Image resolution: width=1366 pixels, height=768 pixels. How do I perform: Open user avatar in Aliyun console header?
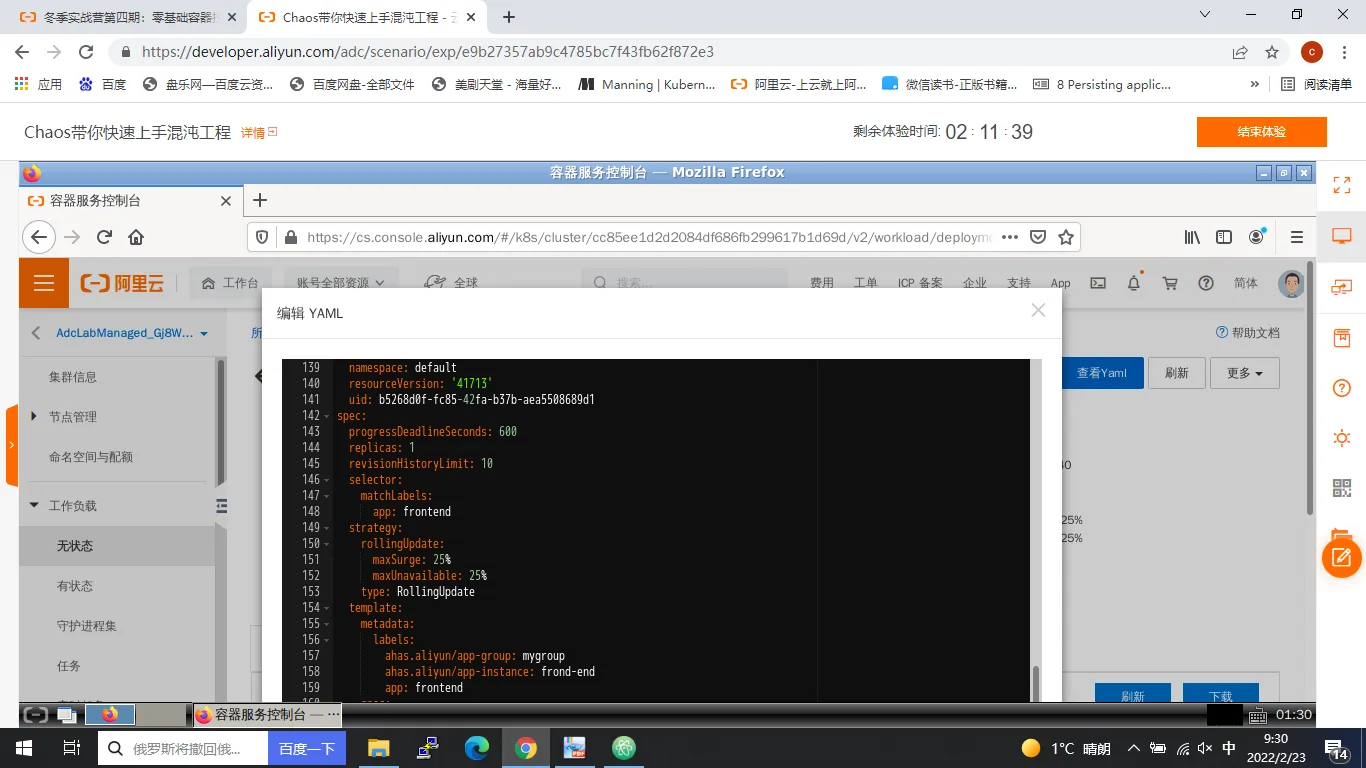click(x=1291, y=283)
